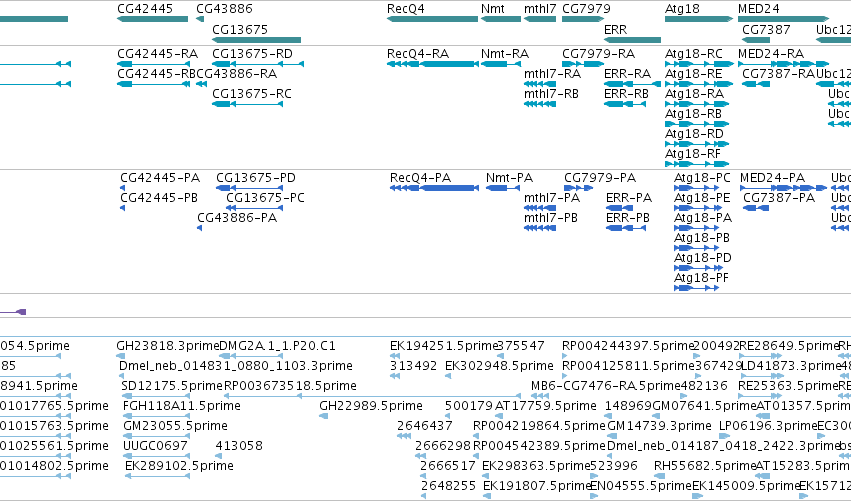Select protein CG7387-PA
This screenshot has height=501, width=851.
(779, 198)
